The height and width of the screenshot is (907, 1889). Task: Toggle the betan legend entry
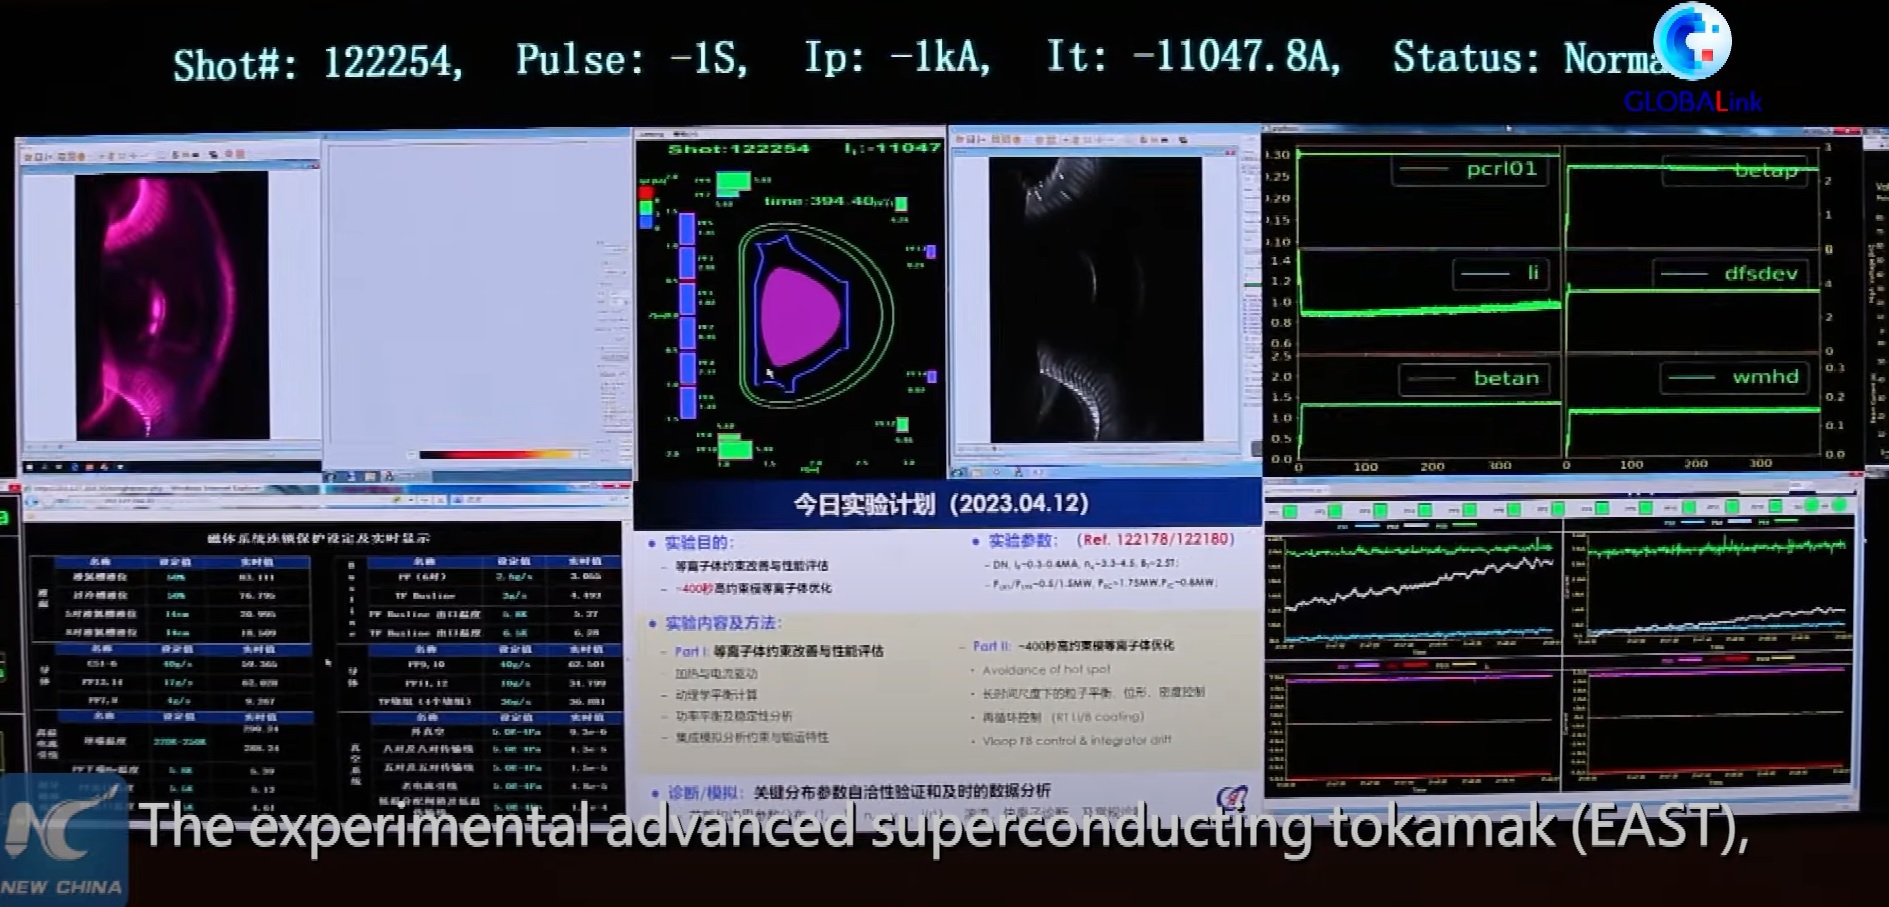[1476, 379]
